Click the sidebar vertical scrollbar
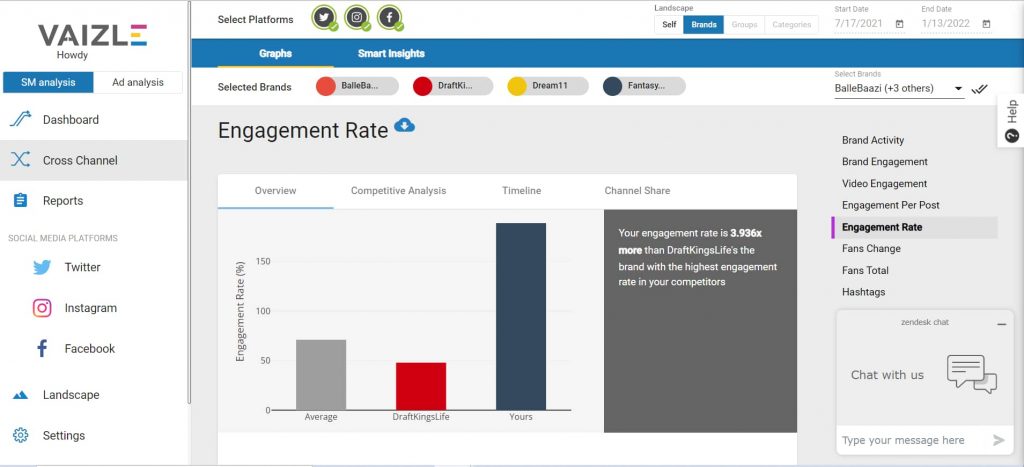The image size is (1024, 467). [x=189, y=202]
